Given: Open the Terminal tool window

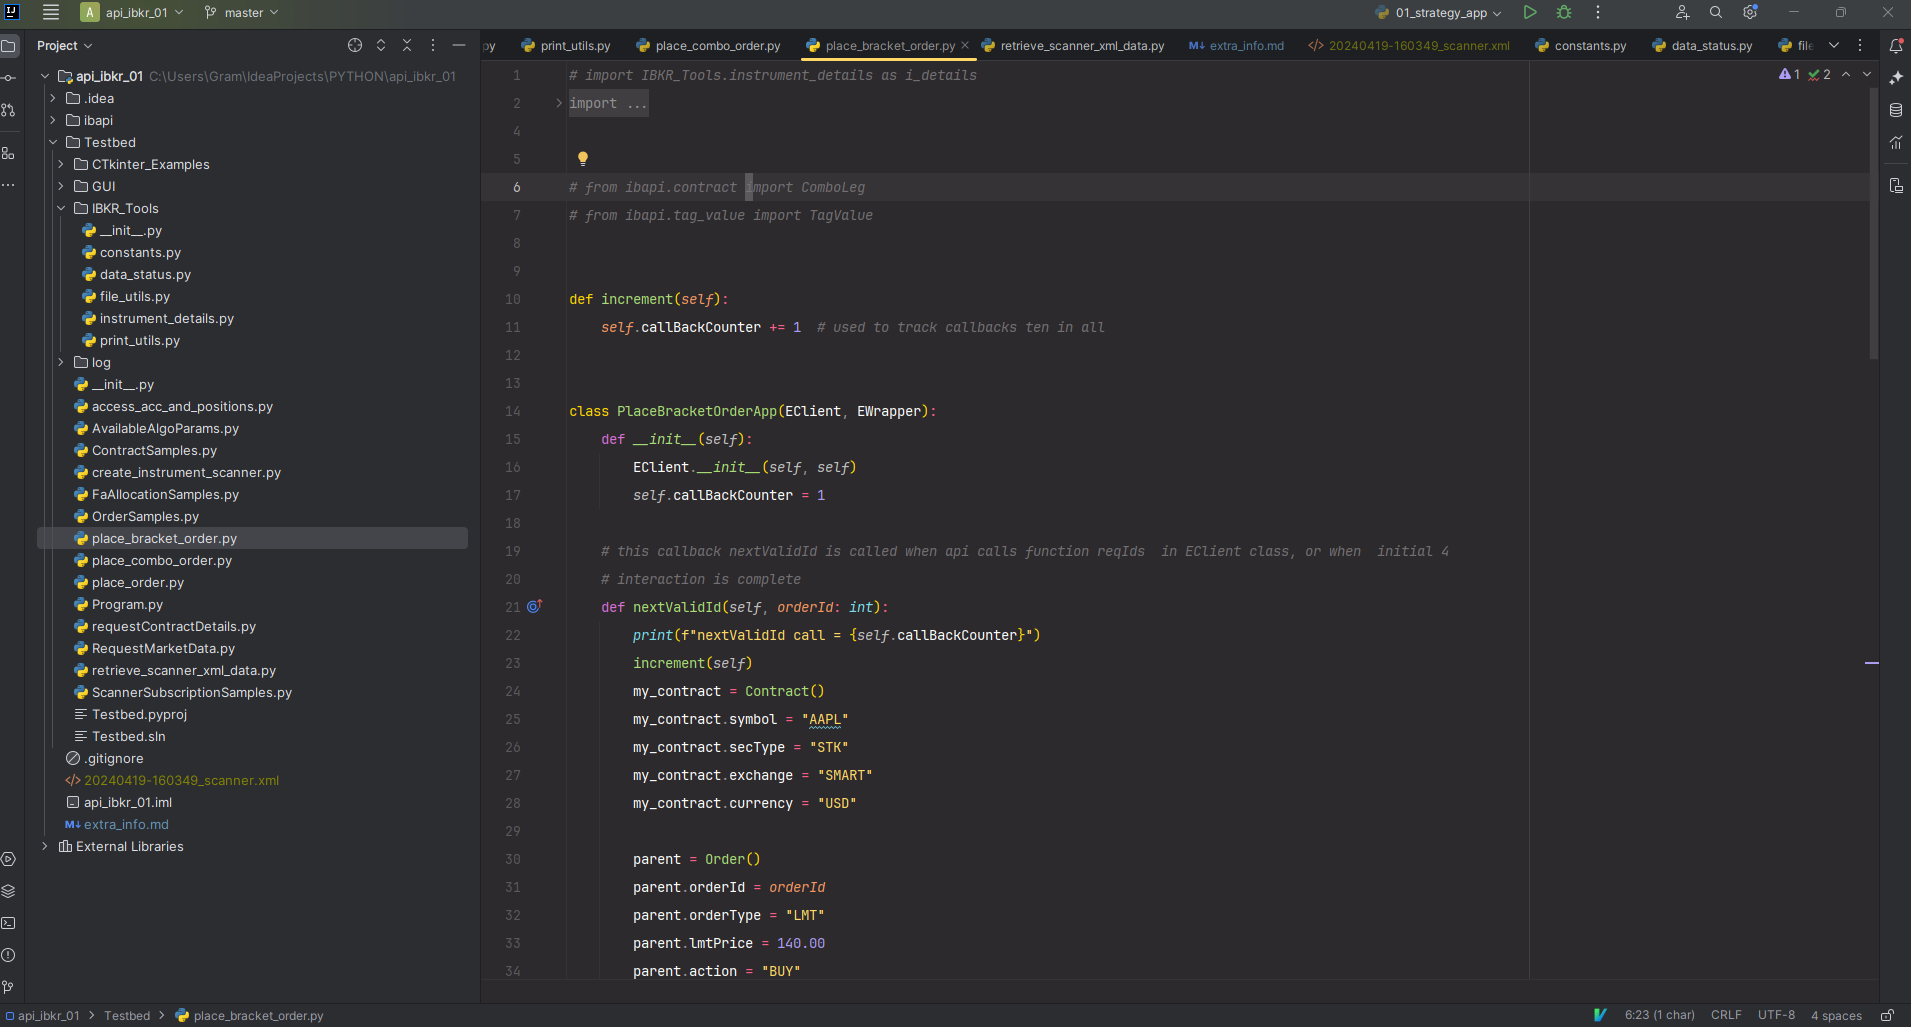Looking at the screenshot, I should 8,923.
